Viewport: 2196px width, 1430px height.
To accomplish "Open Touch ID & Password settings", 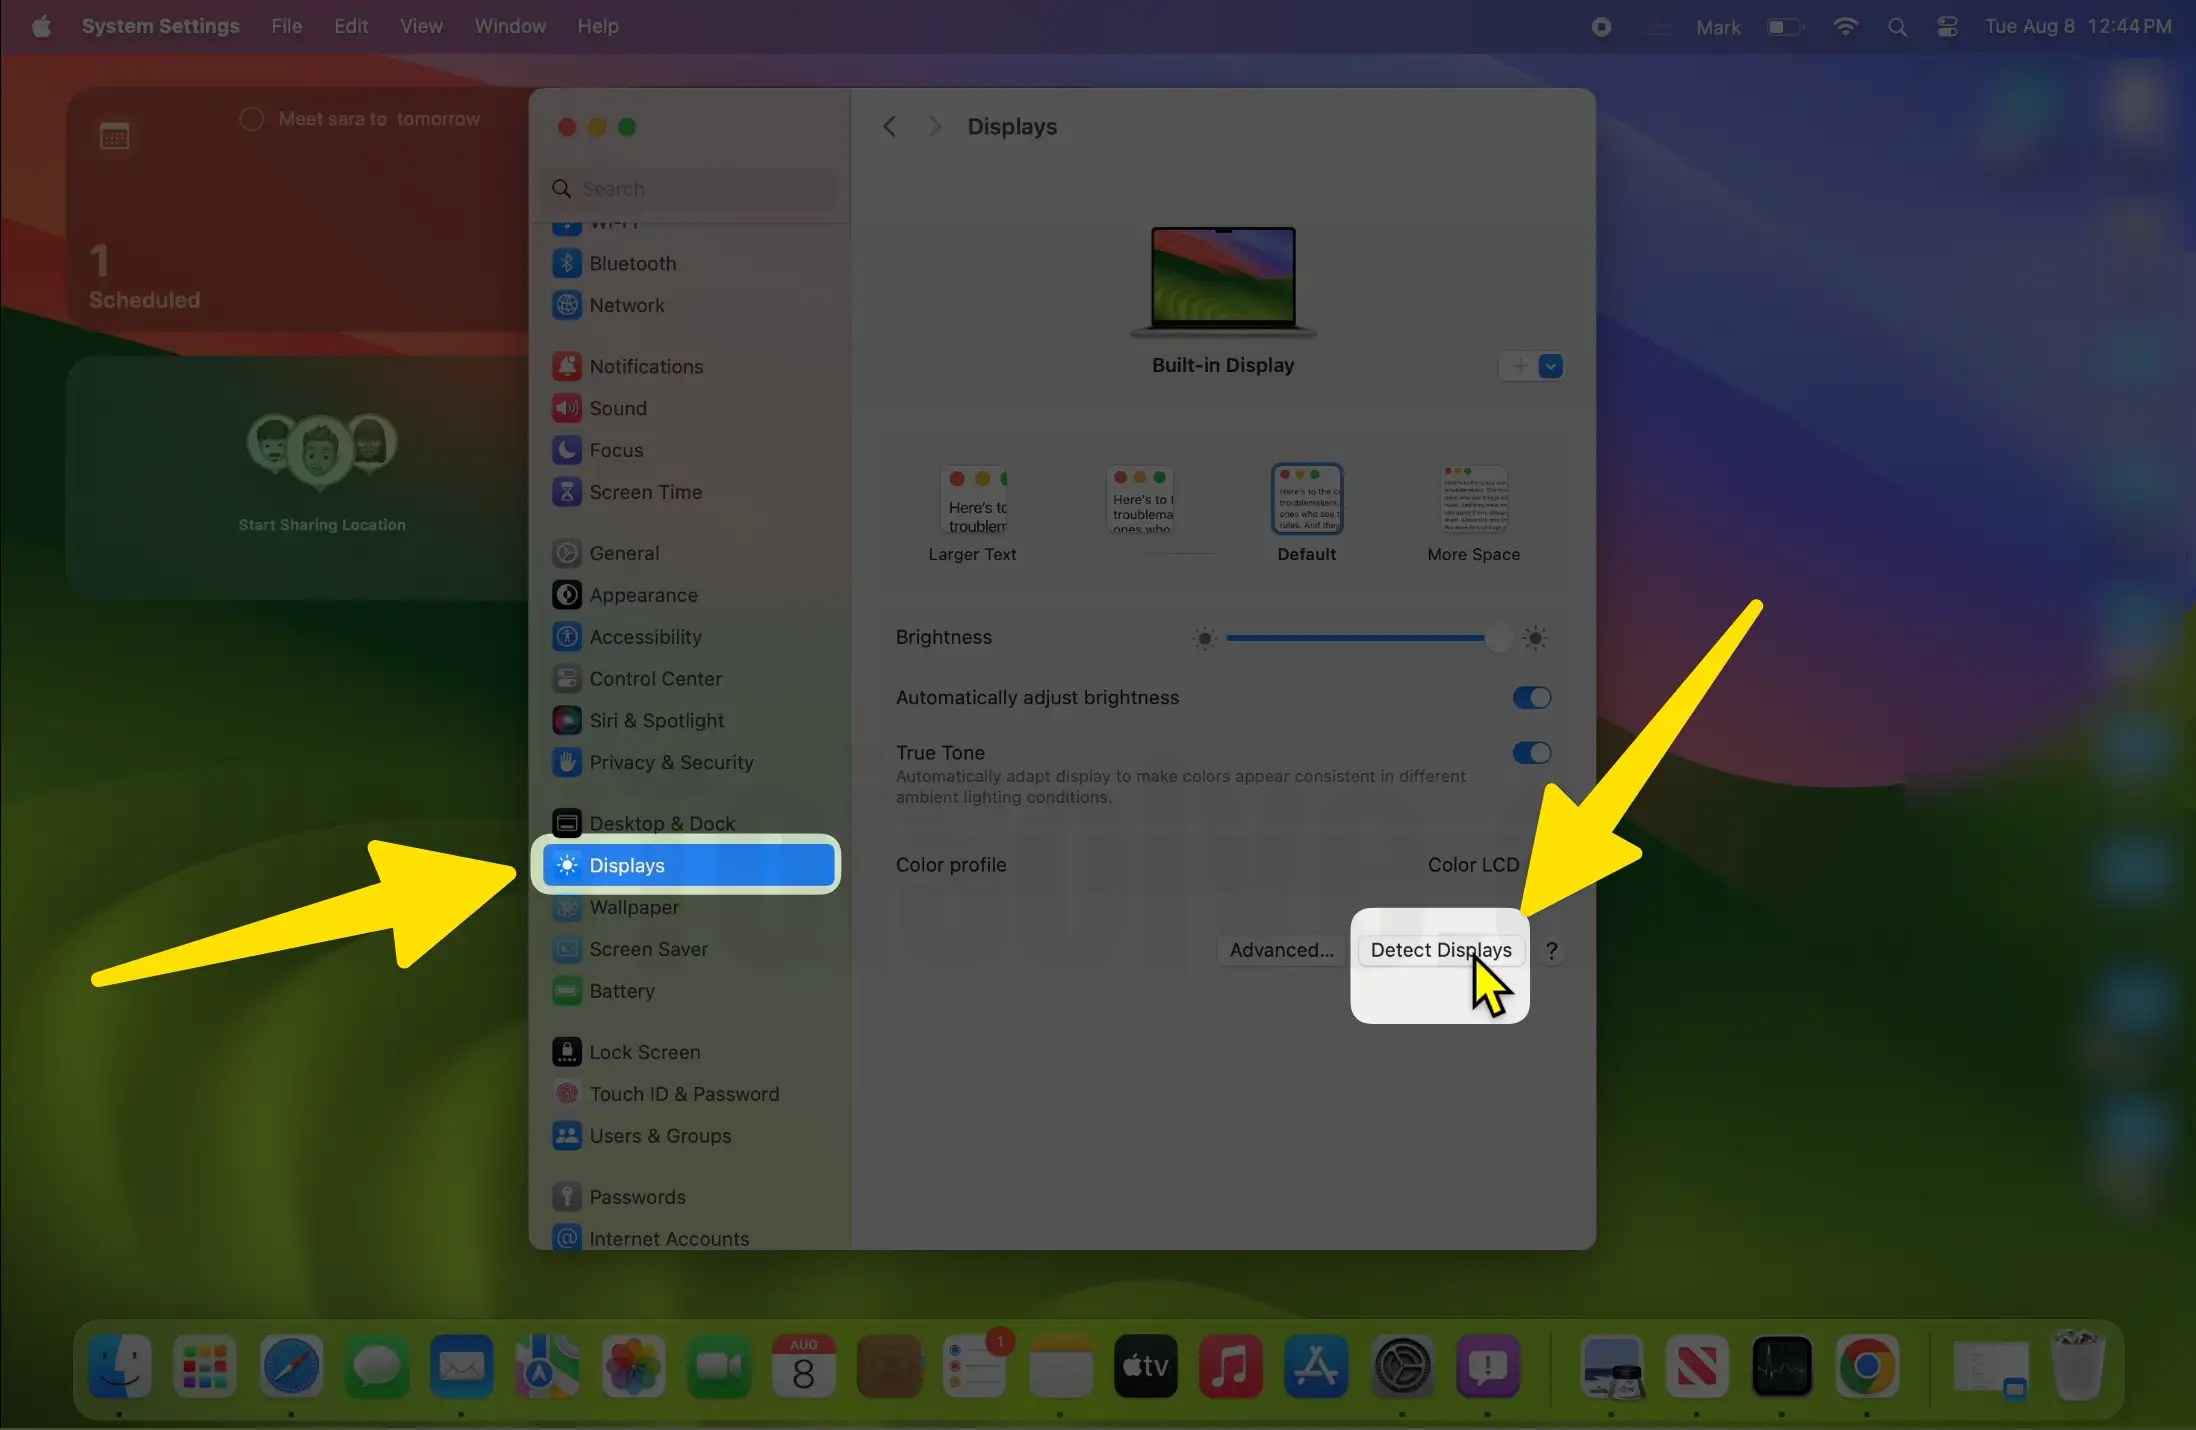I will coord(684,1094).
